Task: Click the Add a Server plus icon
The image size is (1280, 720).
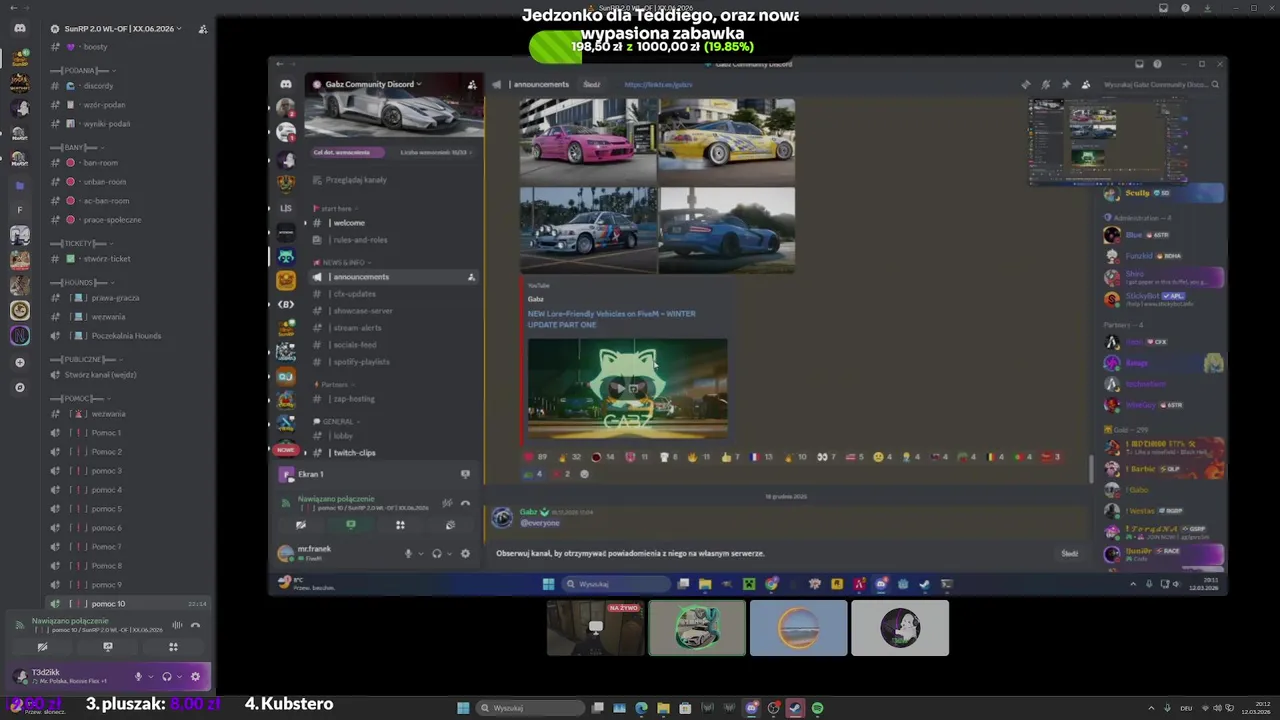Action: point(19,362)
